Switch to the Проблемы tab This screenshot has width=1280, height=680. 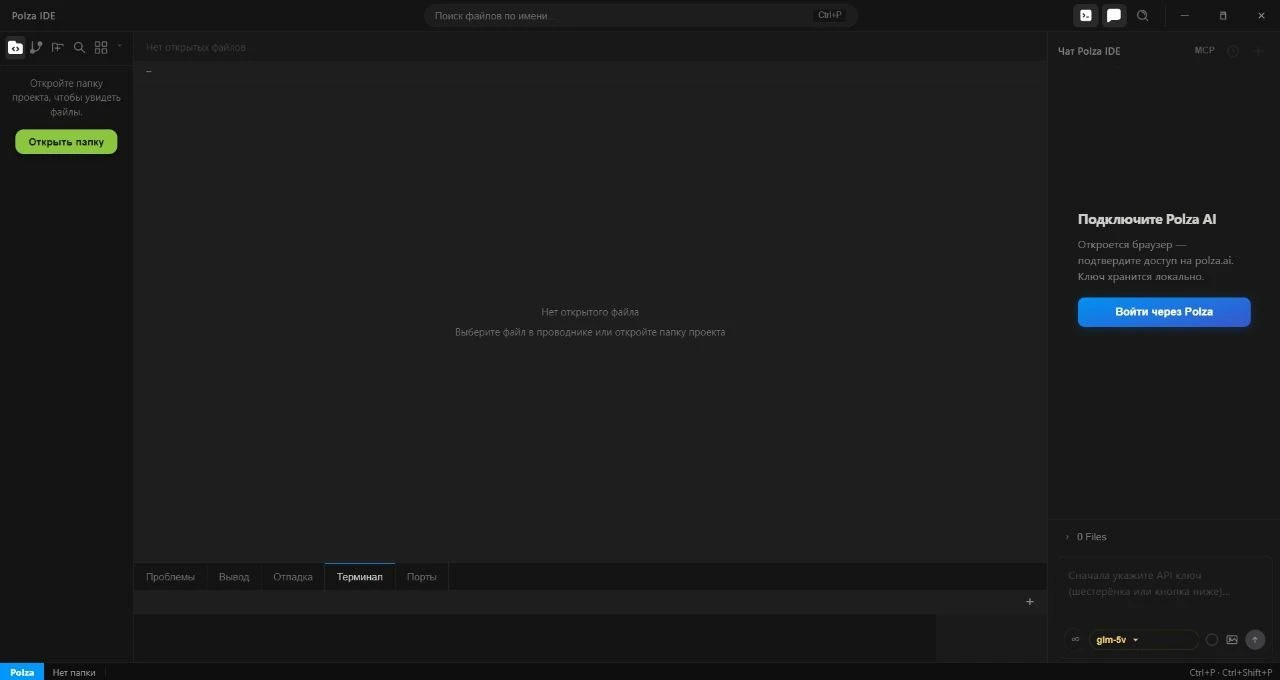(170, 577)
